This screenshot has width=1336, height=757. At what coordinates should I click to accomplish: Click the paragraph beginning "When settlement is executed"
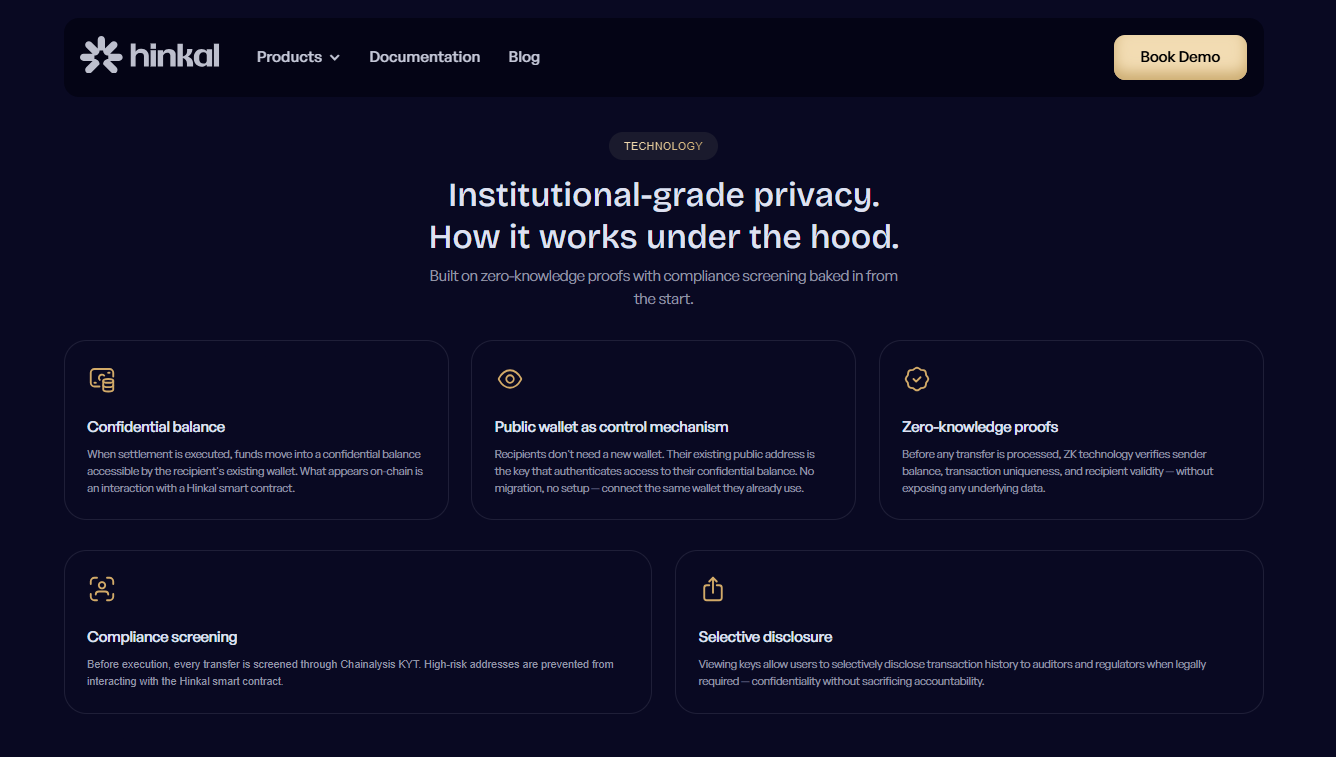(255, 471)
